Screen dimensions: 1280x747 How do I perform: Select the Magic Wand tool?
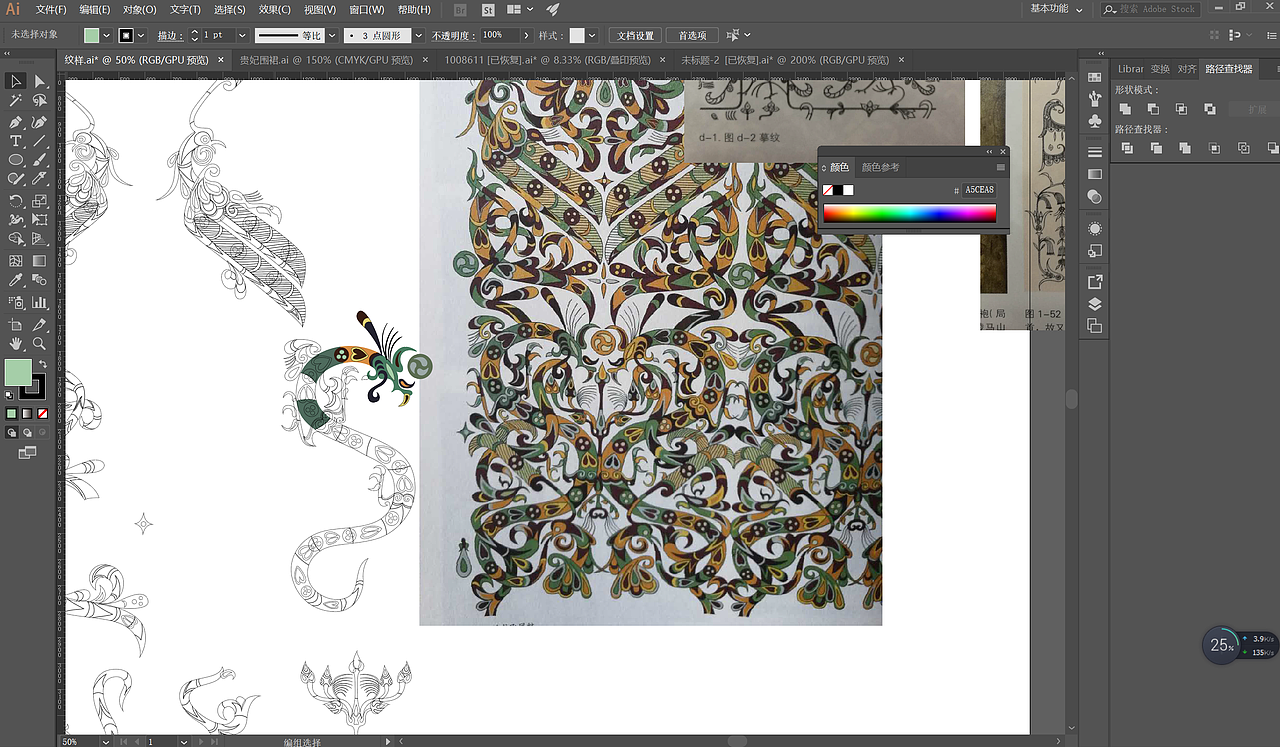[16, 101]
